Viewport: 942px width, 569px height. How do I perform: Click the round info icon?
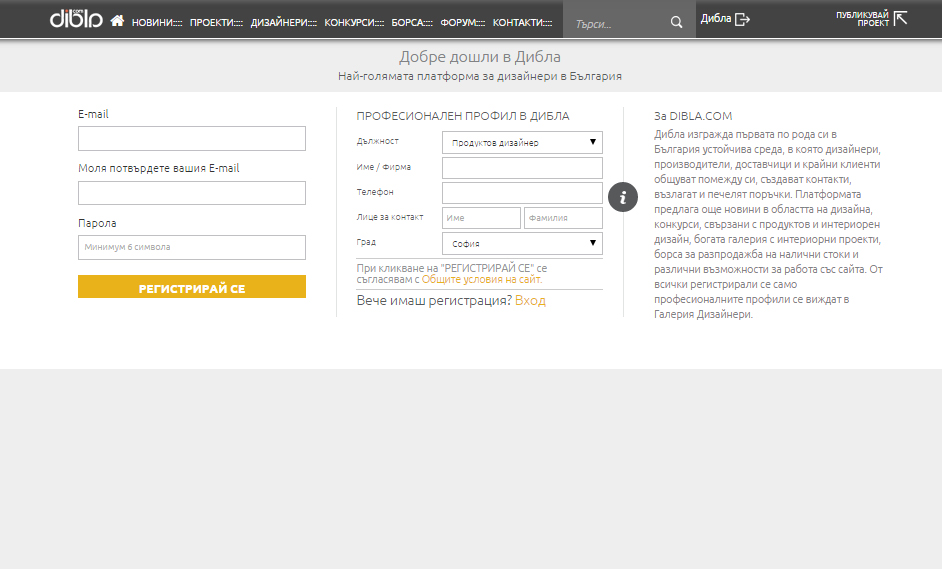coord(623,197)
